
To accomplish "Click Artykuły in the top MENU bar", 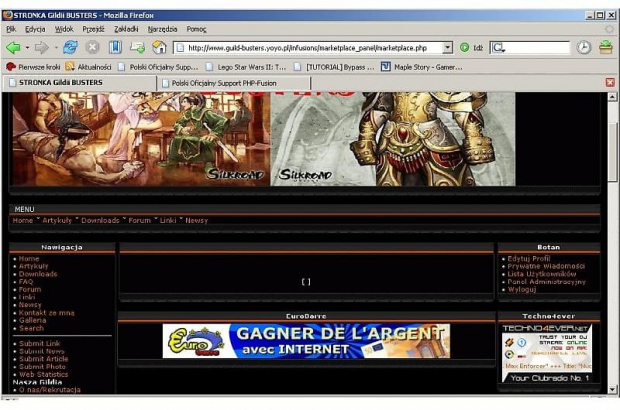I will (57, 220).
